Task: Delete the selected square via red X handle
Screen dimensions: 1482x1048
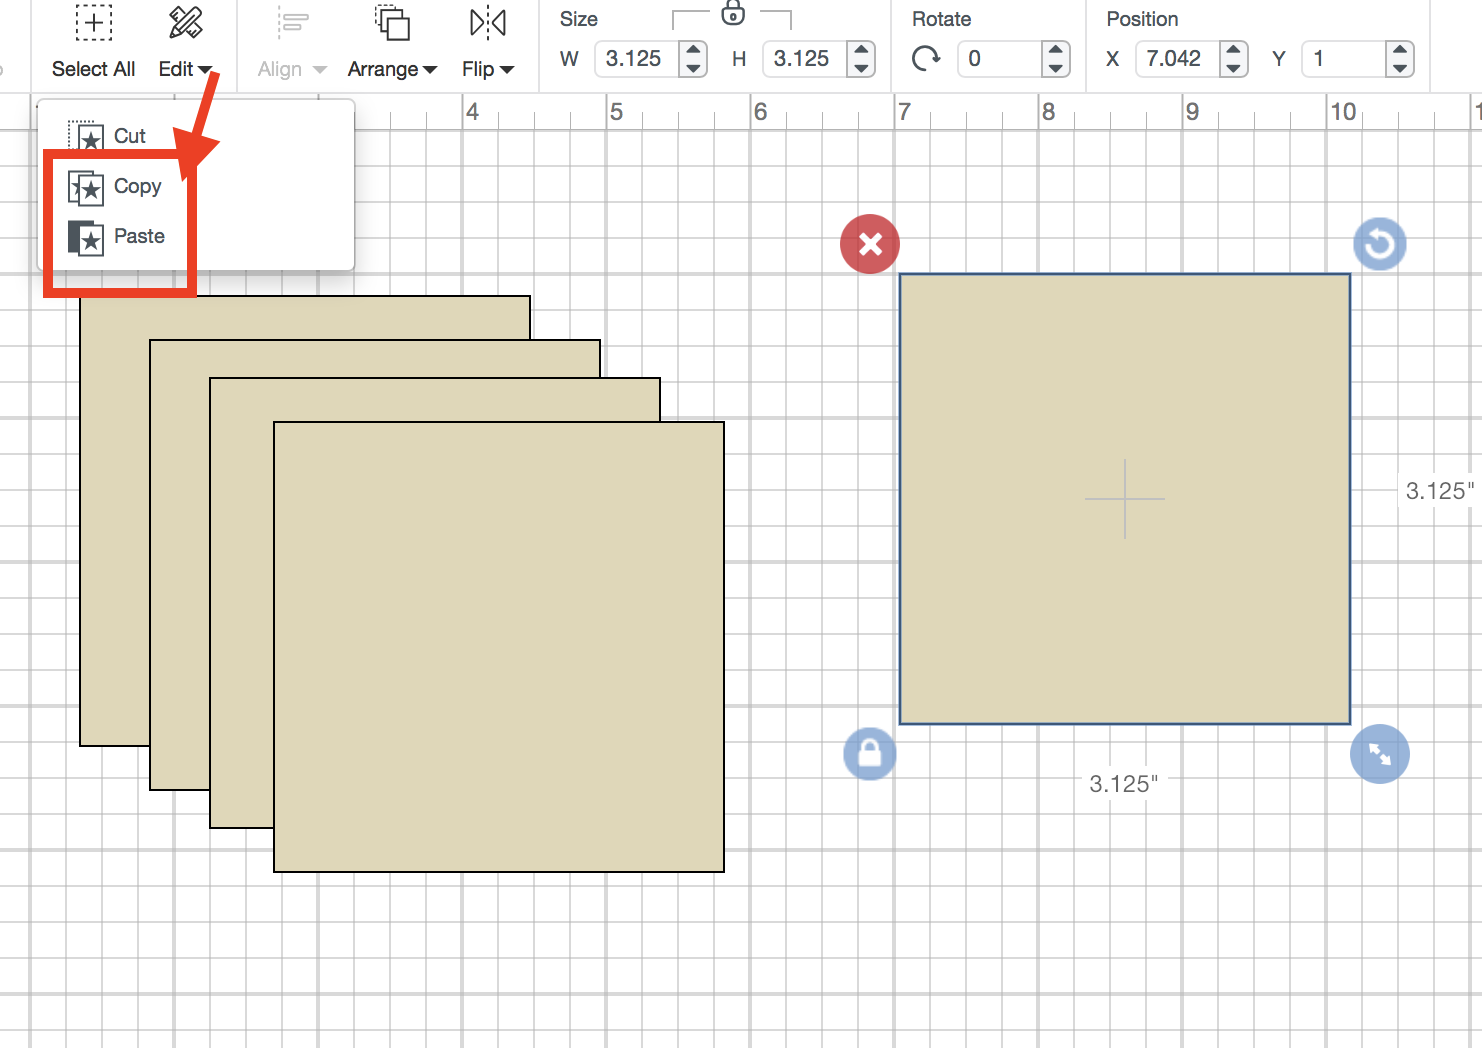Action: coord(869,243)
